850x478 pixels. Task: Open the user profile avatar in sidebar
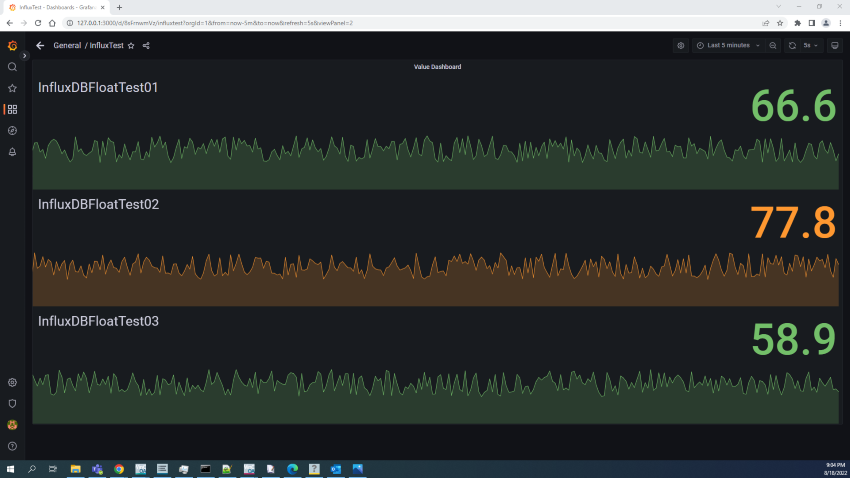coord(12,425)
